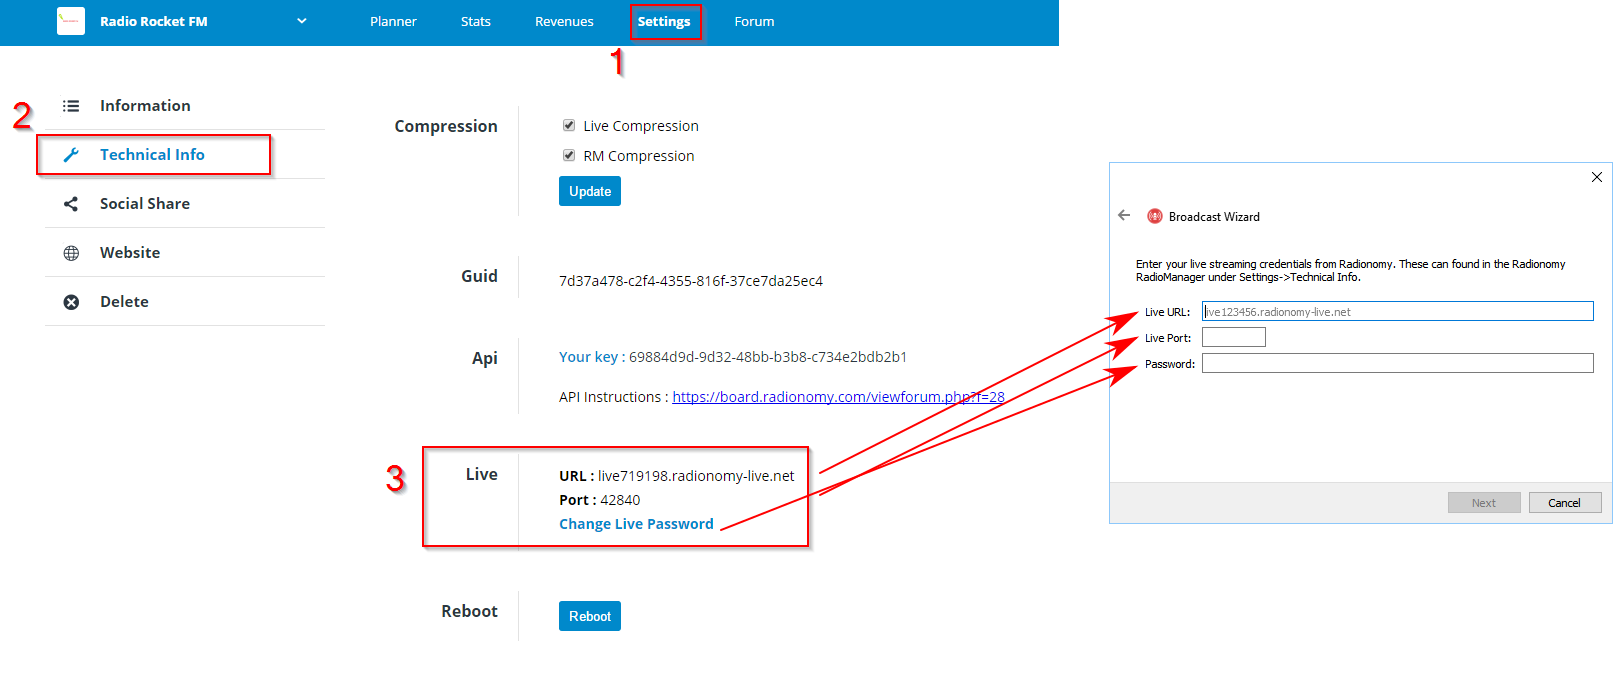Click the Guid value text
1613x677 pixels.
click(691, 281)
